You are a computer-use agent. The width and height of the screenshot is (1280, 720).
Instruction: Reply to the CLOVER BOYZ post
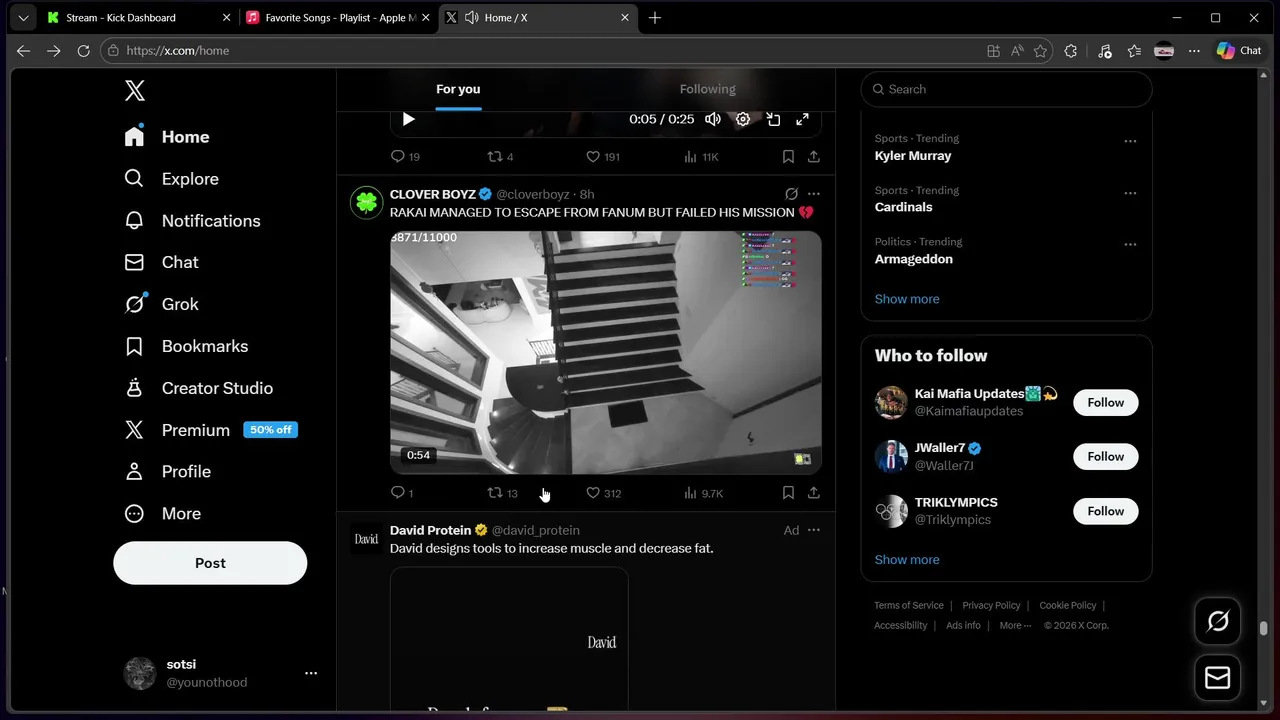[402, 493]
